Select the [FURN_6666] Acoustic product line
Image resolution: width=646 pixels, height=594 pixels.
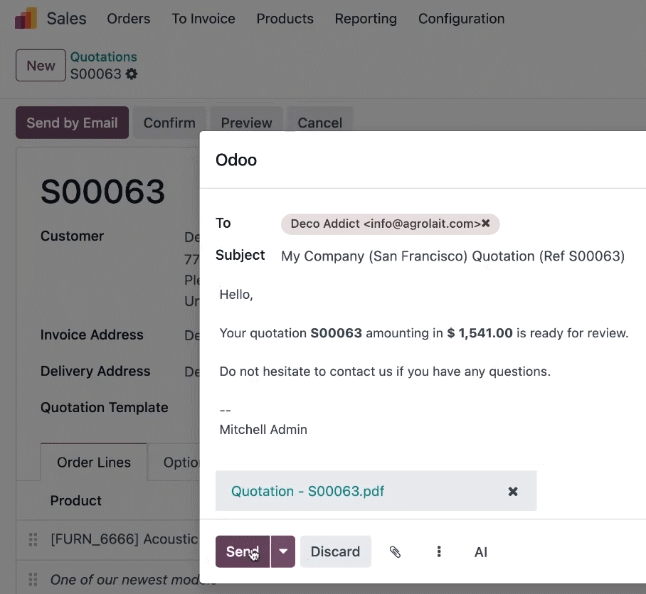124,539
